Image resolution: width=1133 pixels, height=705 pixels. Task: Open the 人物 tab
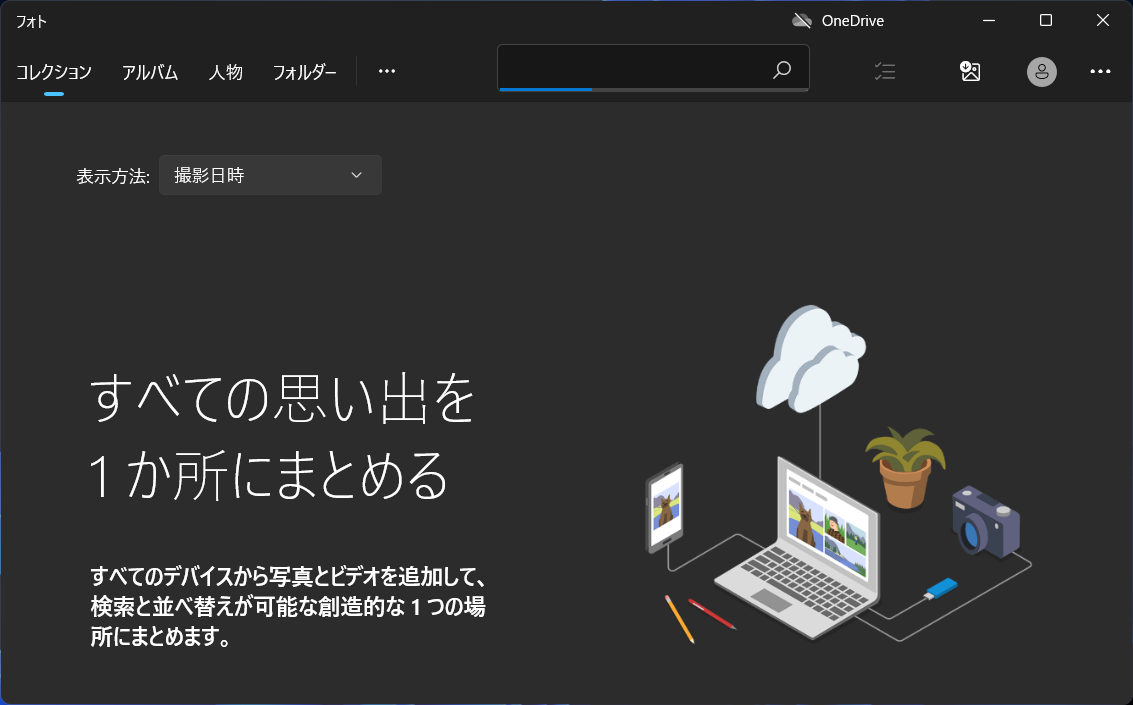pyautogui.click(x=225, y=72)
